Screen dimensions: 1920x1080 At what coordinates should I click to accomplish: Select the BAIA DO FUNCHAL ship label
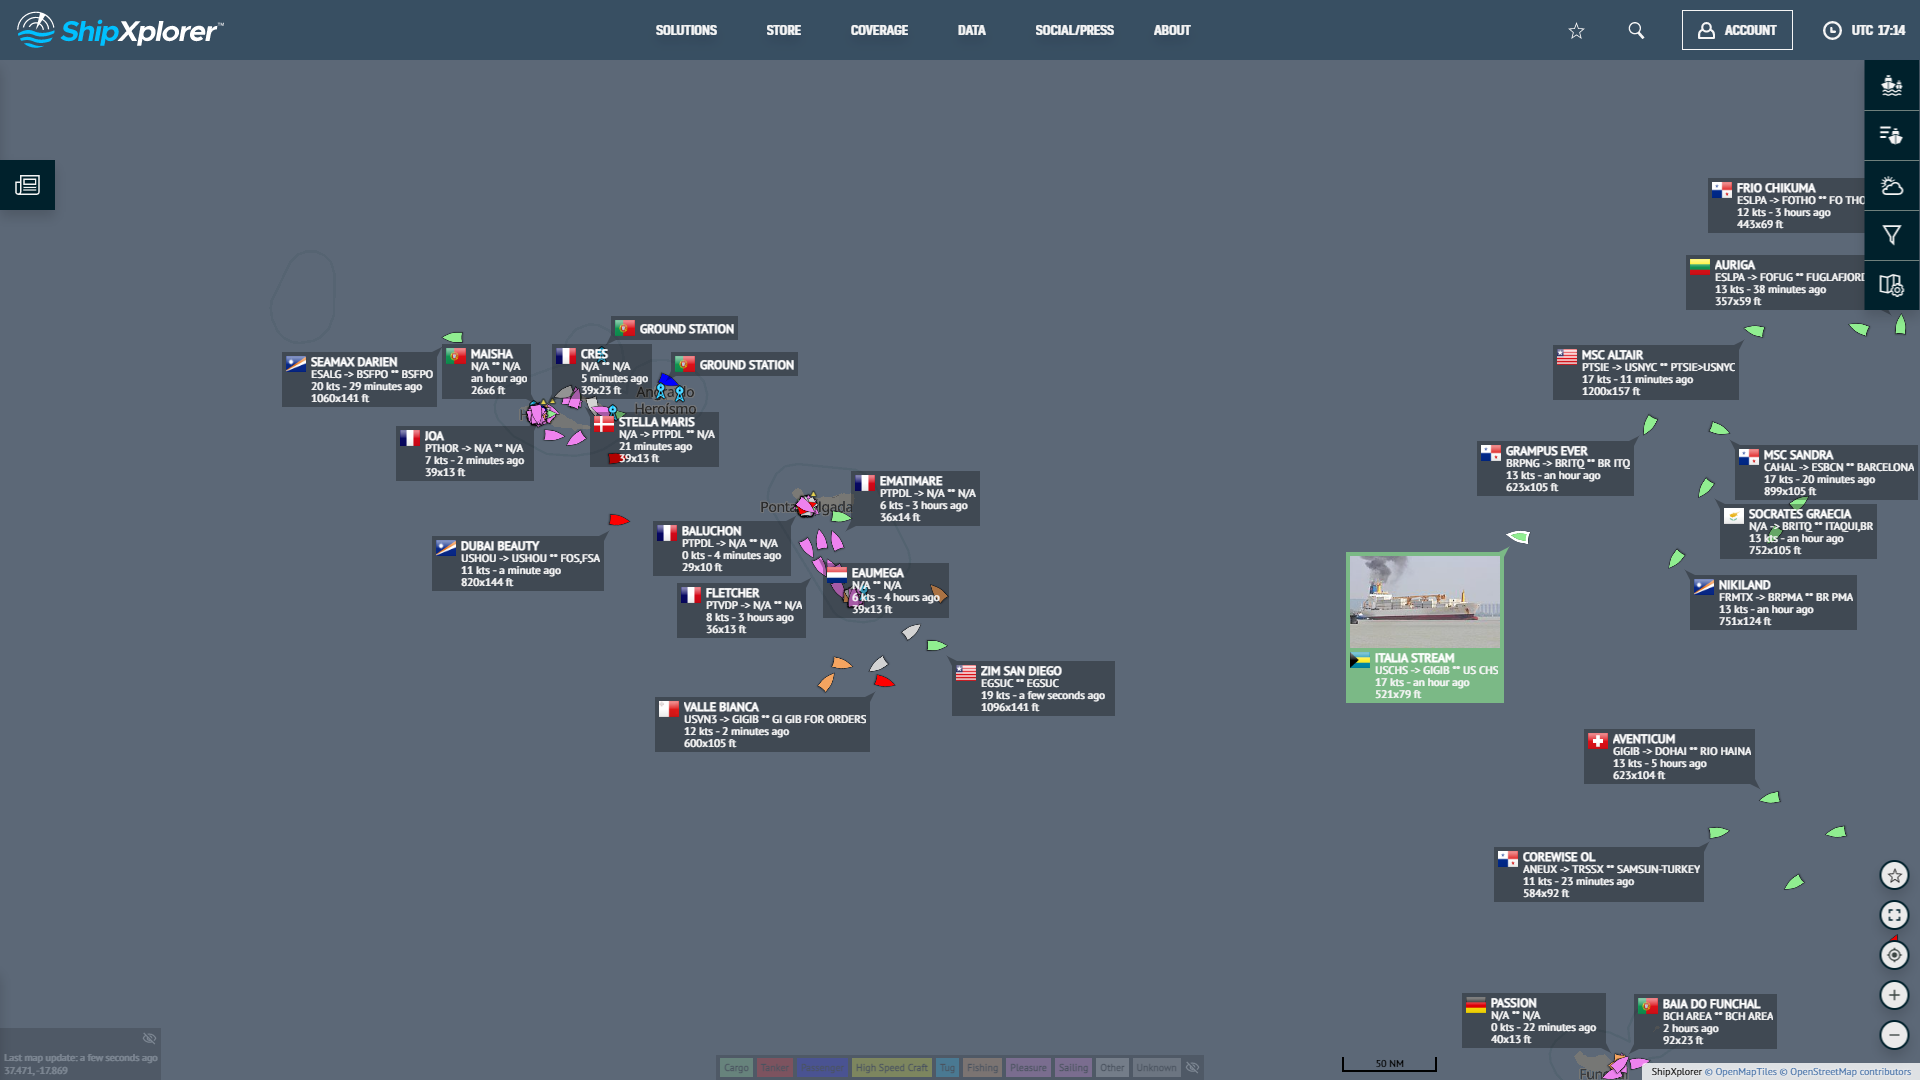(x=1706, y=1021)
